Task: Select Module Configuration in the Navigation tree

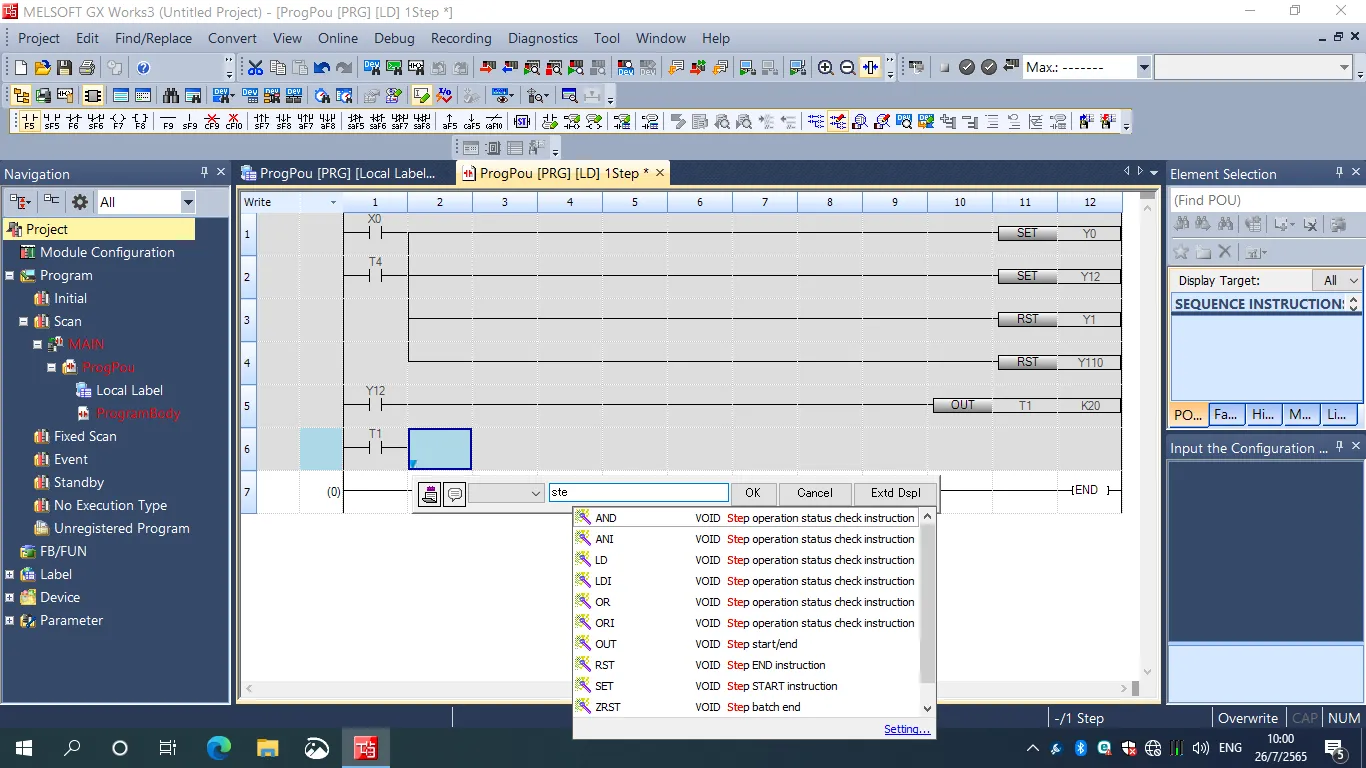Action: [x=98, y=252]
